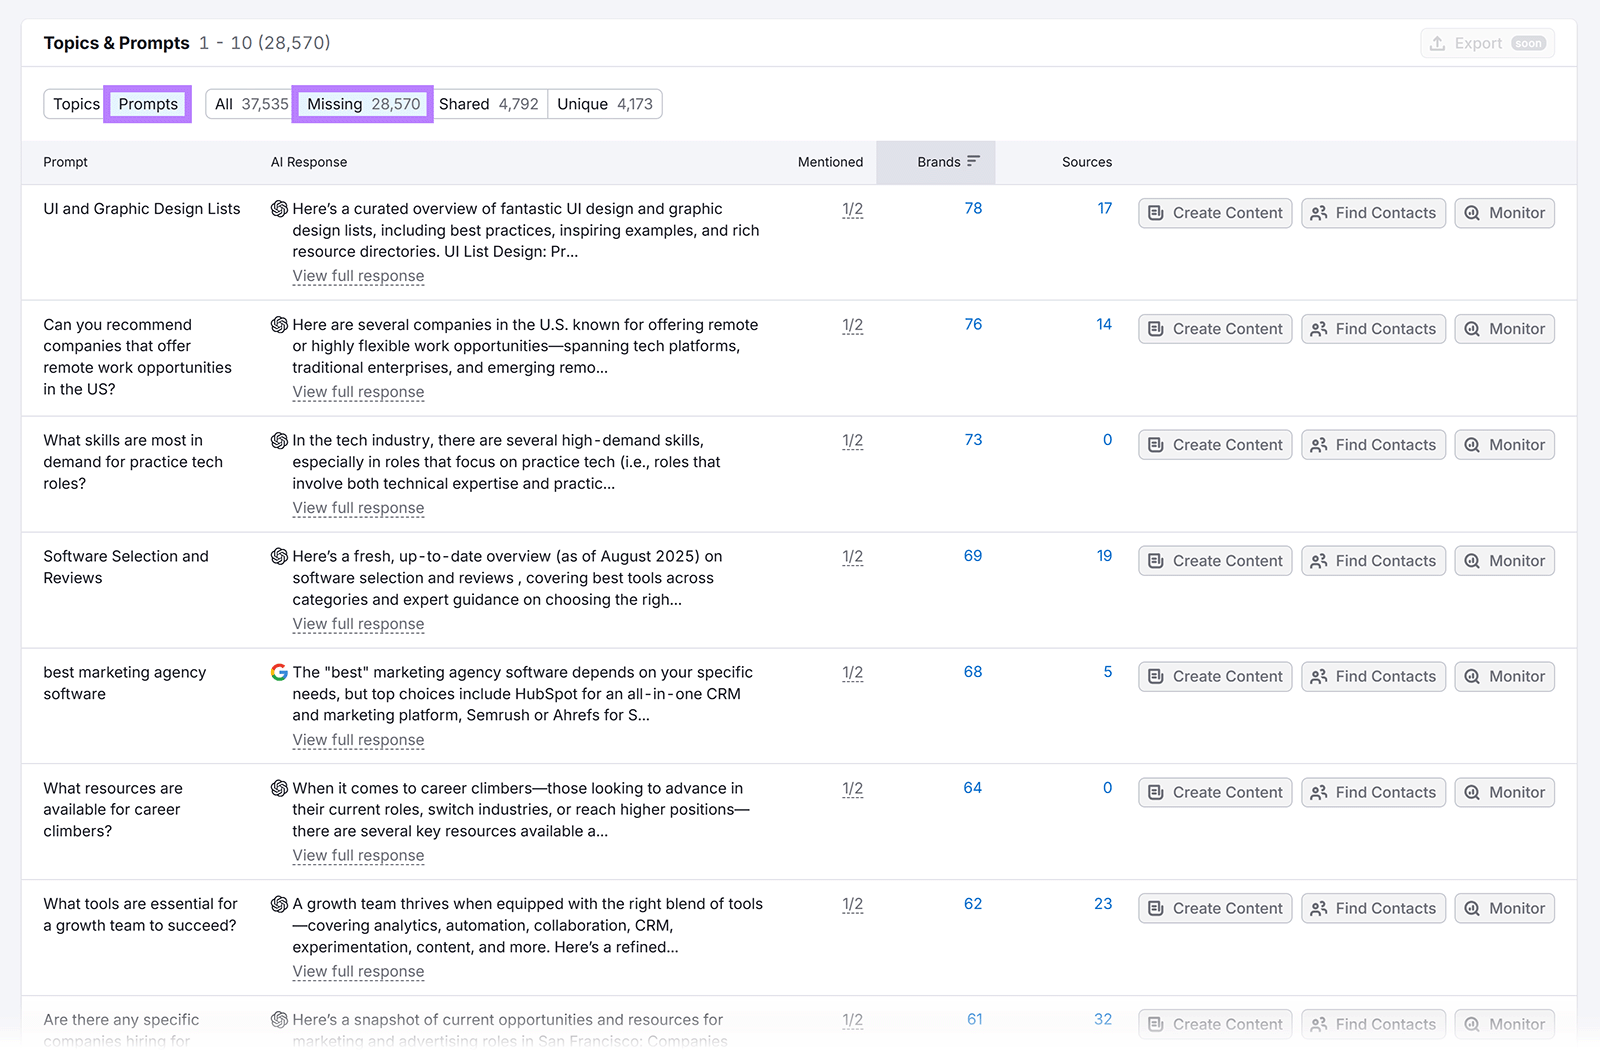Viewport: 1600px width, 1058px height.
Task: Click the sort icon in the Brands column
Action: pyautogui.click(x=975, y=161)
